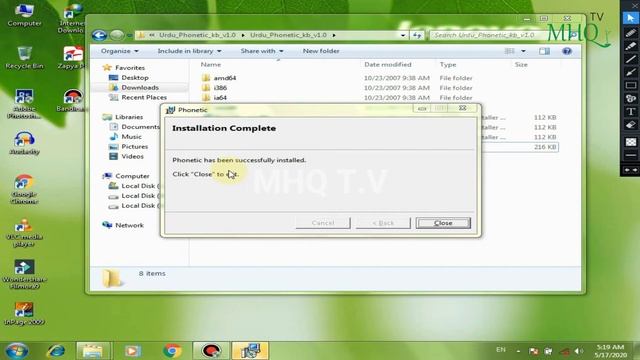Screen dimensions: 640x360
Task: Open Explorer help icon
Action: [567, 51]
